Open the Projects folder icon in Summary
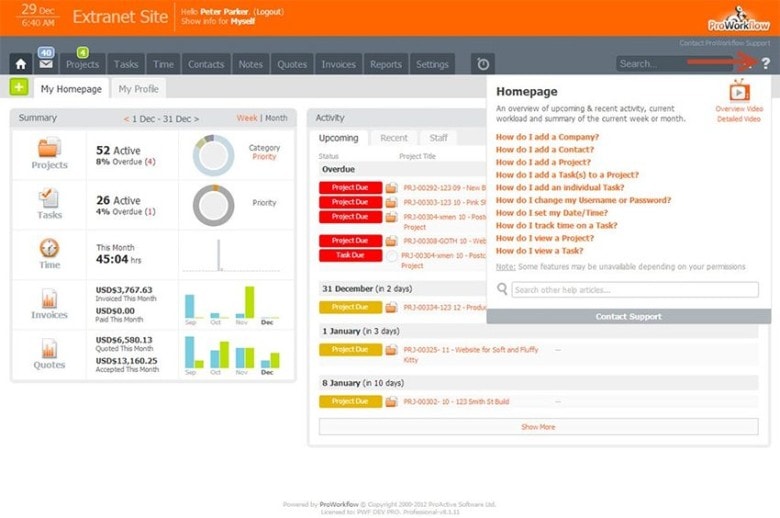 pos(49,149)
